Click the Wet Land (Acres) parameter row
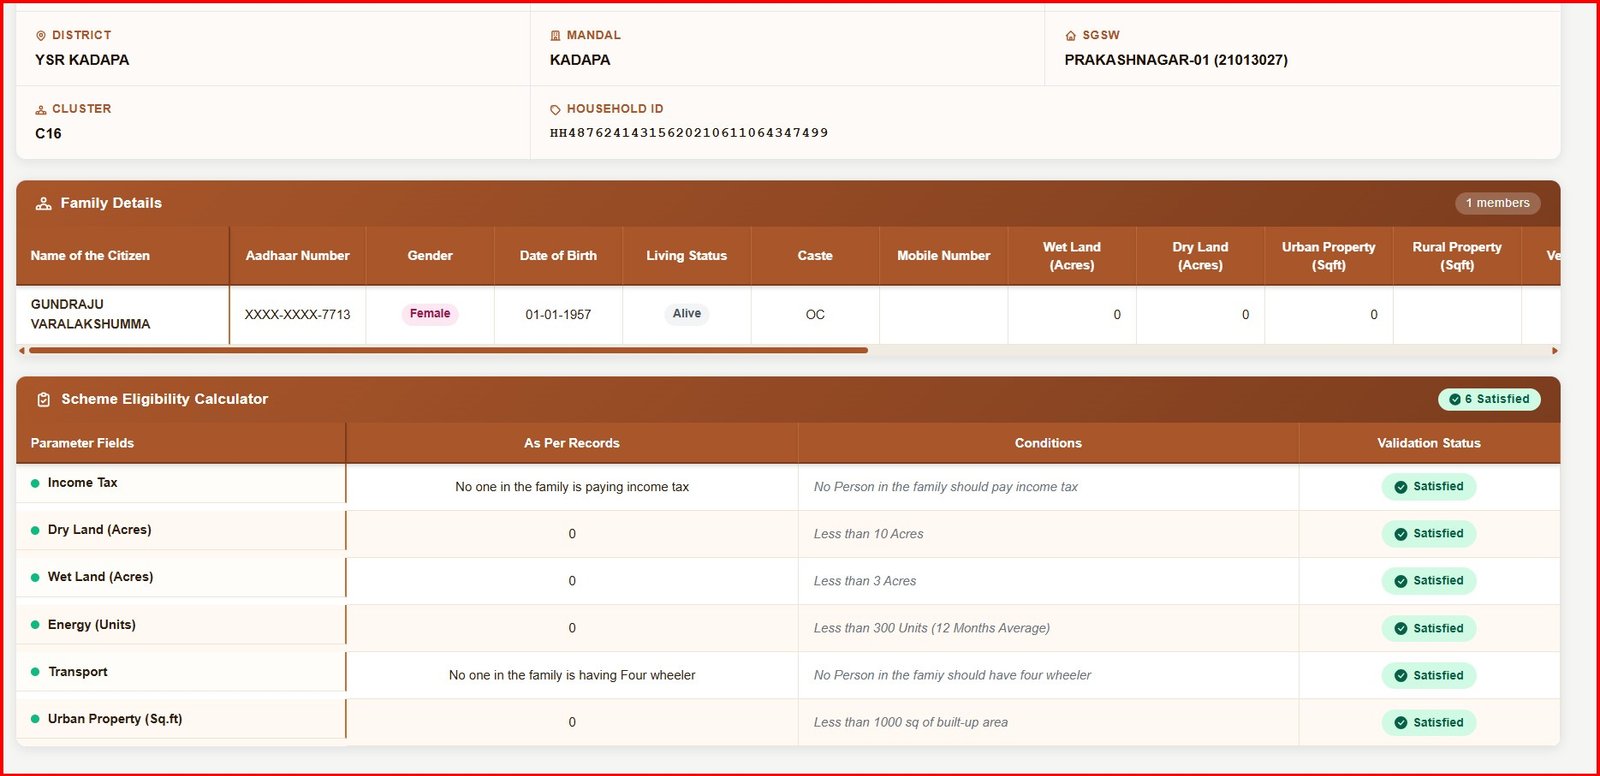This screenshot has height=776, width=1600. (x=788, y=581)
